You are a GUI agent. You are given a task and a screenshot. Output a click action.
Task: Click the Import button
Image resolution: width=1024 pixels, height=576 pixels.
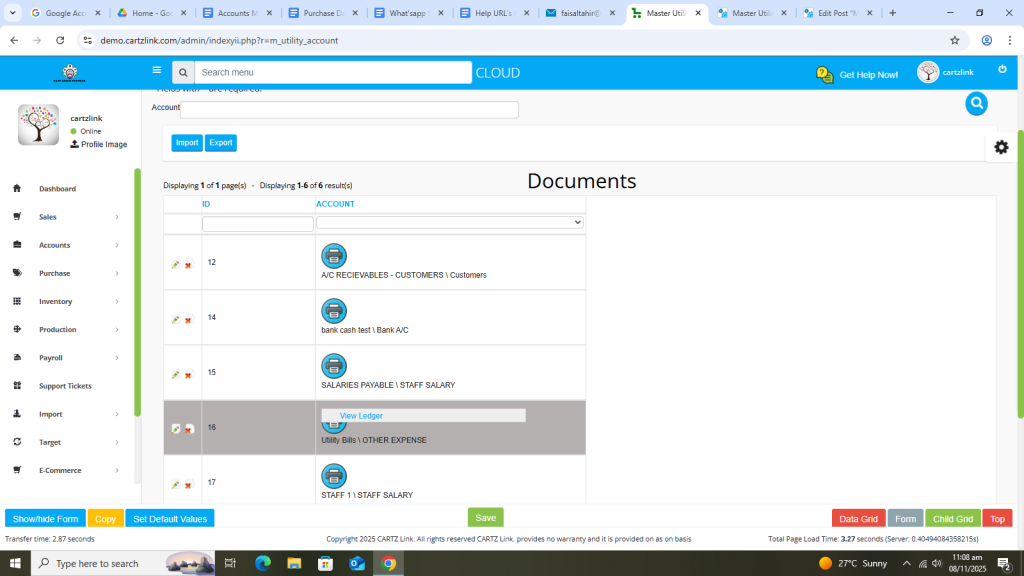pos(187,143)
